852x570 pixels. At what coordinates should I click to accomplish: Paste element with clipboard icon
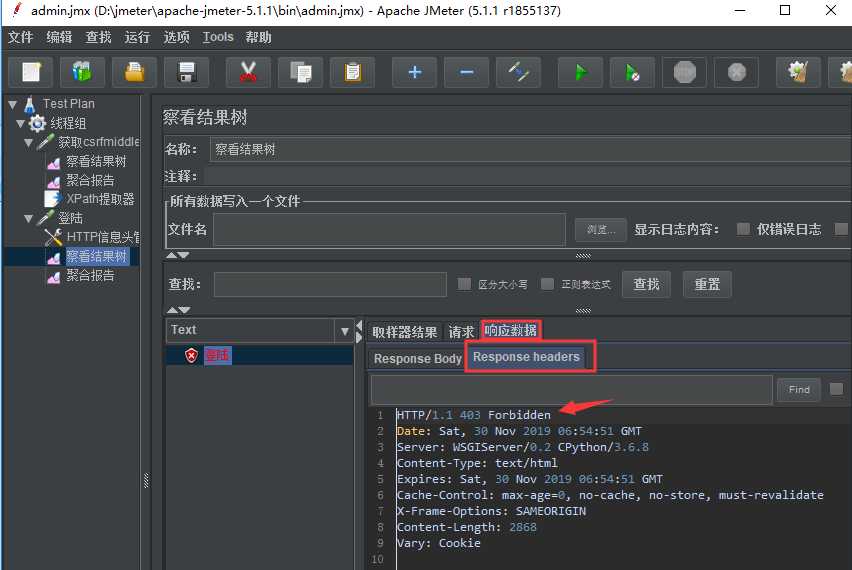point(352,72)
